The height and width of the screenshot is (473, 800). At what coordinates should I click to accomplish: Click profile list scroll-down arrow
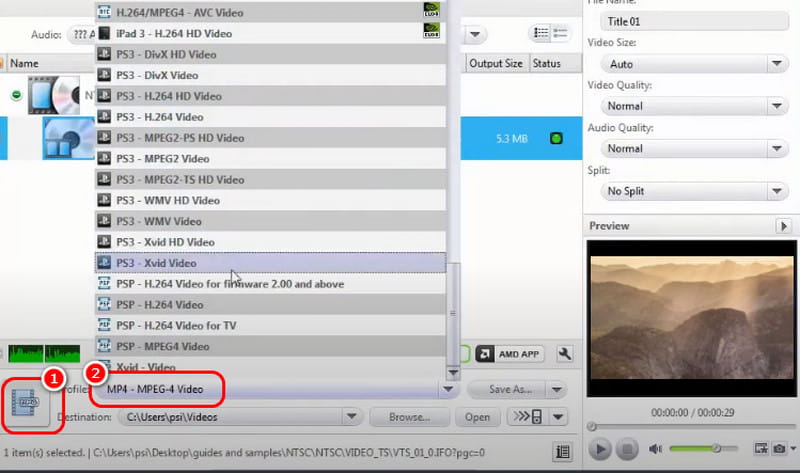[x=453, y=373]
